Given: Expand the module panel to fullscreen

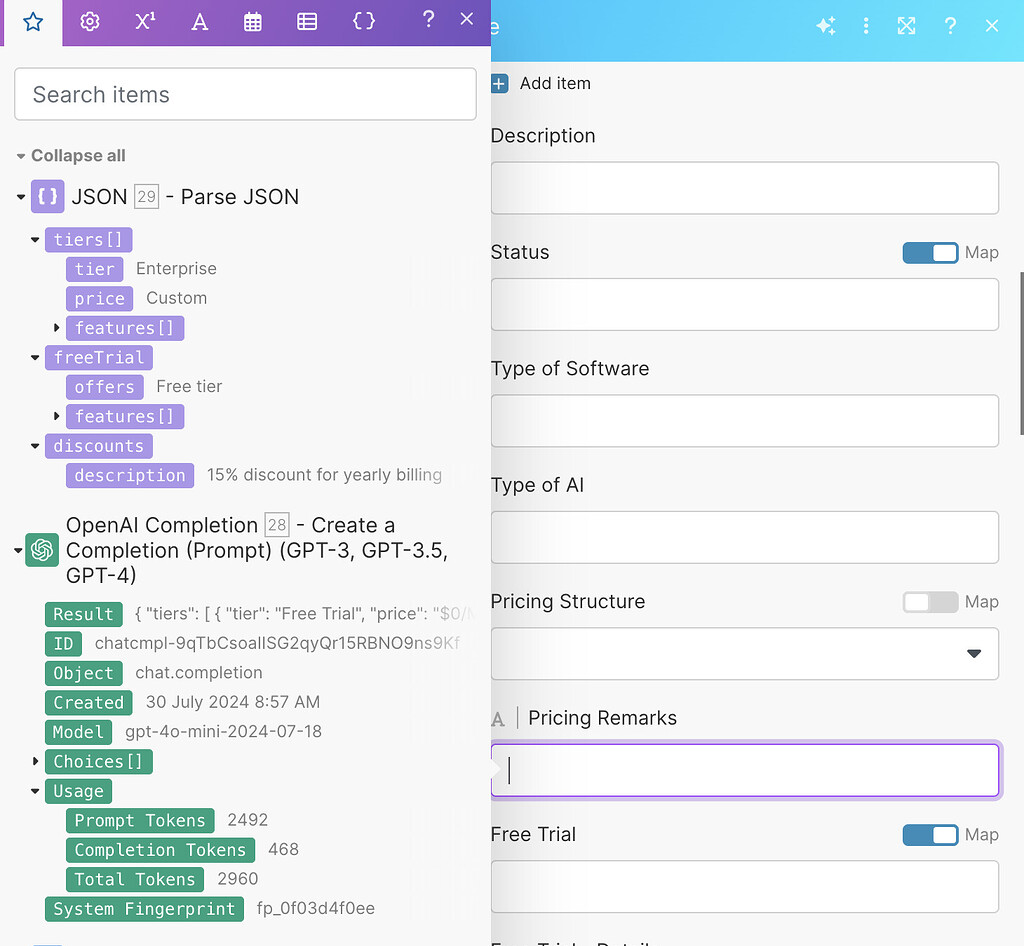Looking at the screenshot, I should [906, 27].
